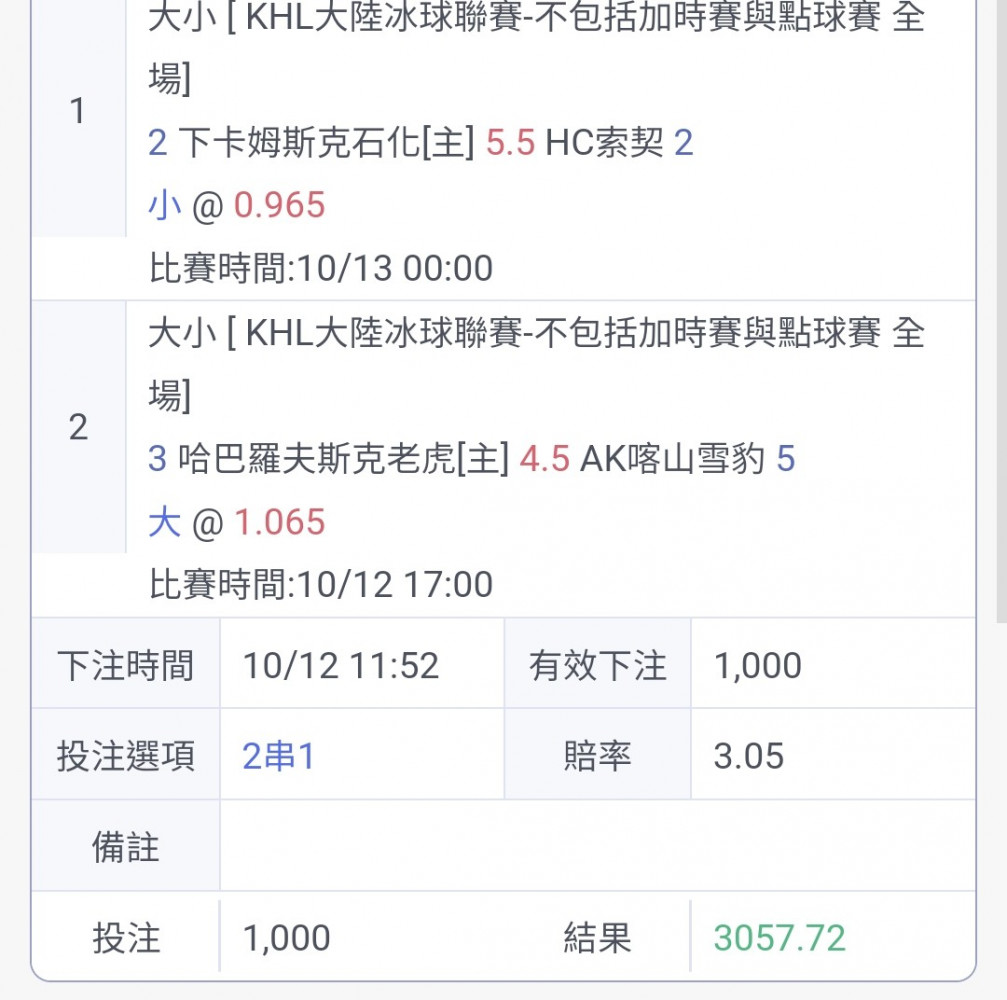This screenshot has width=1007, height=1000.
Task: Click the odds value 1.065
Action: click(279, 522)
